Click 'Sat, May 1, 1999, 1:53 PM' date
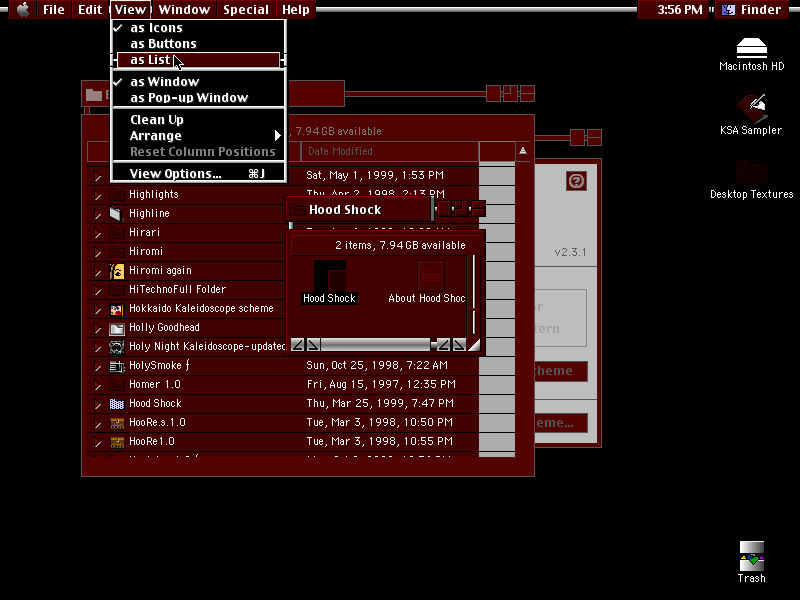 pyautogui.click(x=375, y=175)
